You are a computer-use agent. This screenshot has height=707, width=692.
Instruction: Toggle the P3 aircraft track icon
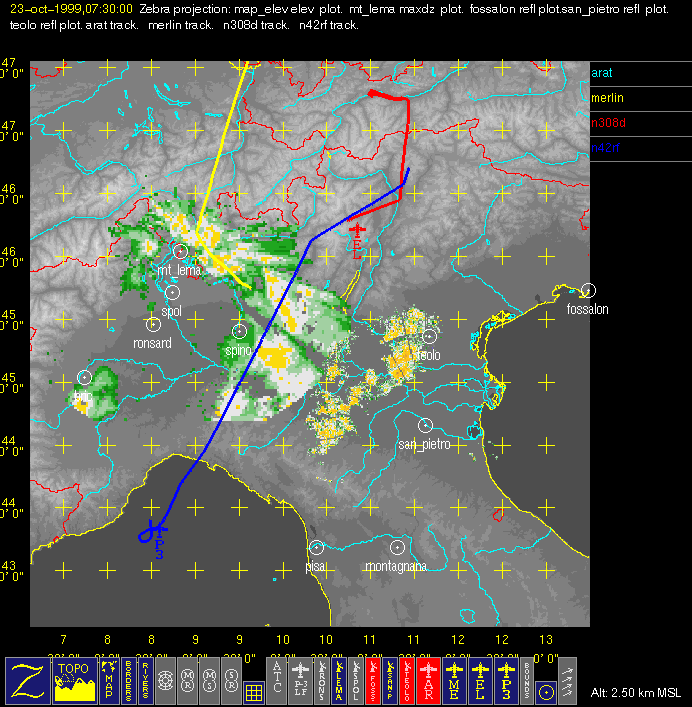(x=506, y=680)
